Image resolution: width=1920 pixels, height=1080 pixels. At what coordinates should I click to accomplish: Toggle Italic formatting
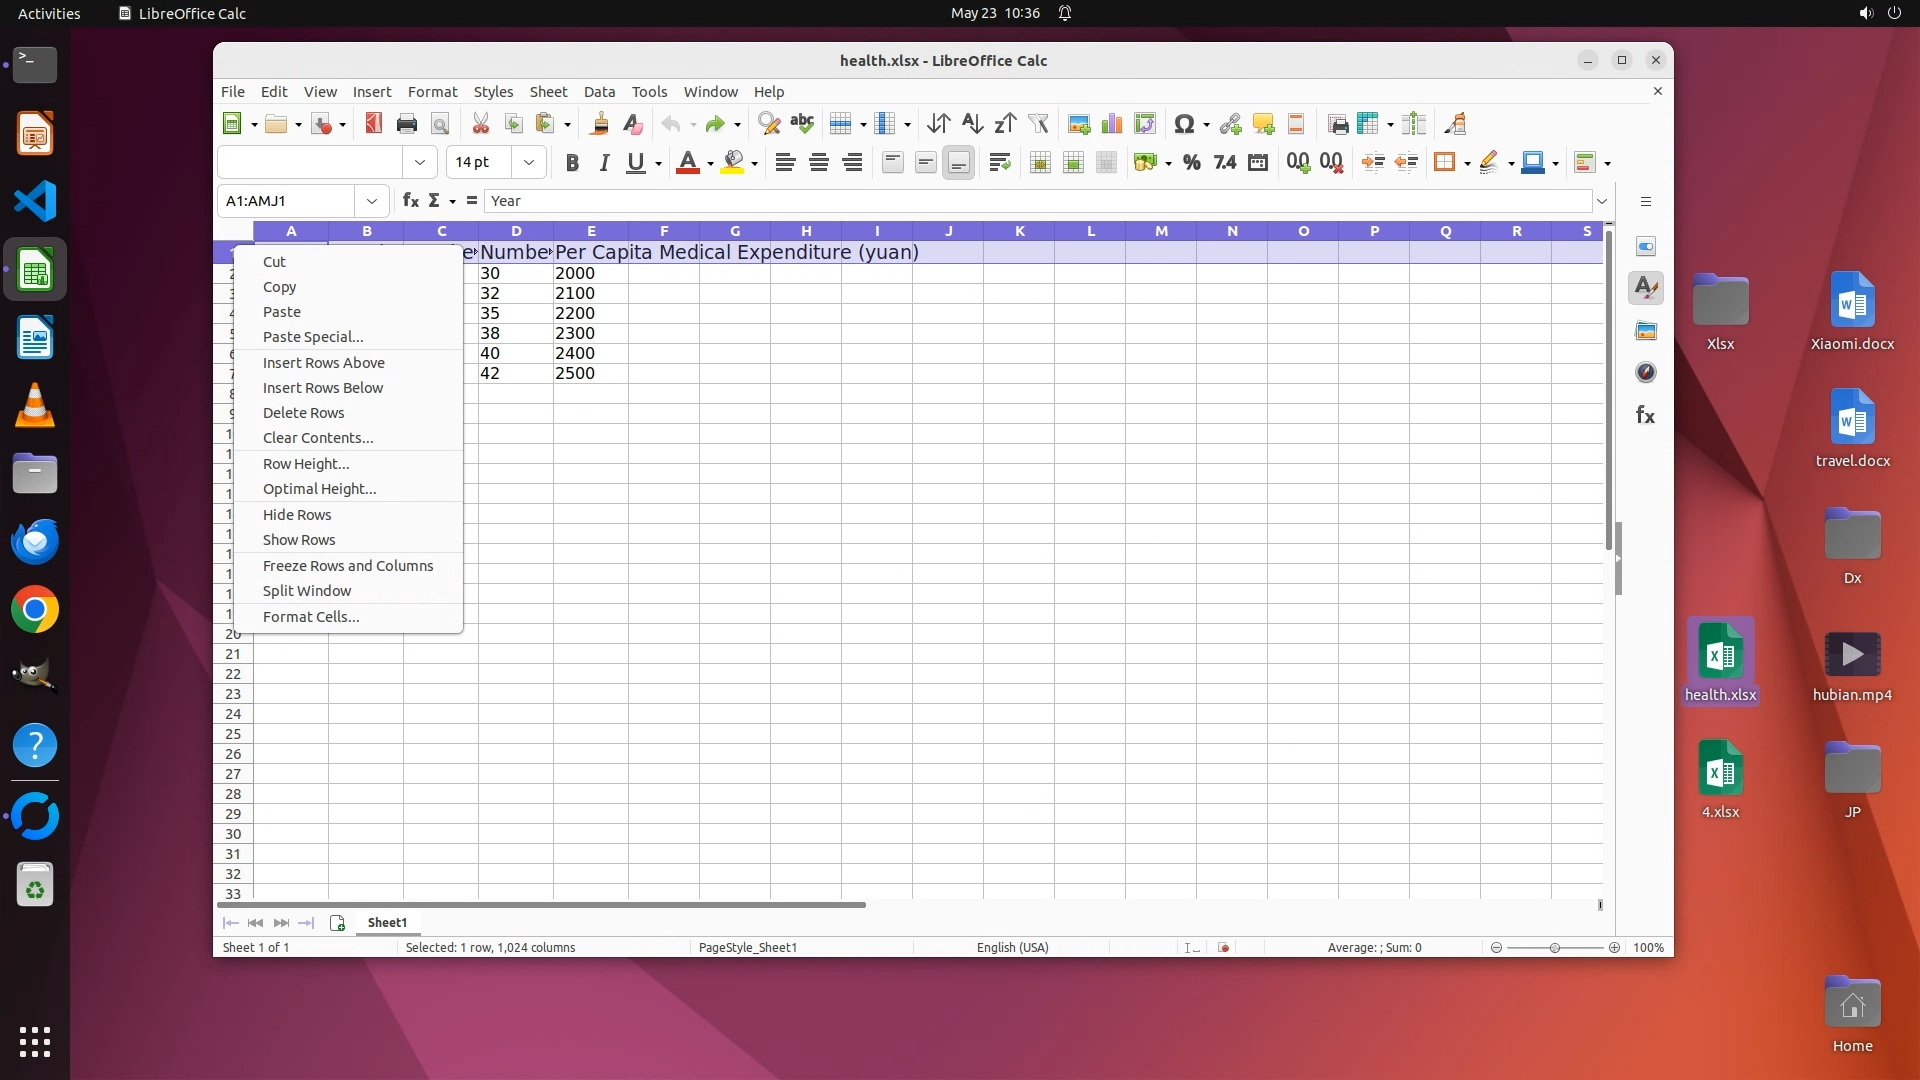[604, 163]
